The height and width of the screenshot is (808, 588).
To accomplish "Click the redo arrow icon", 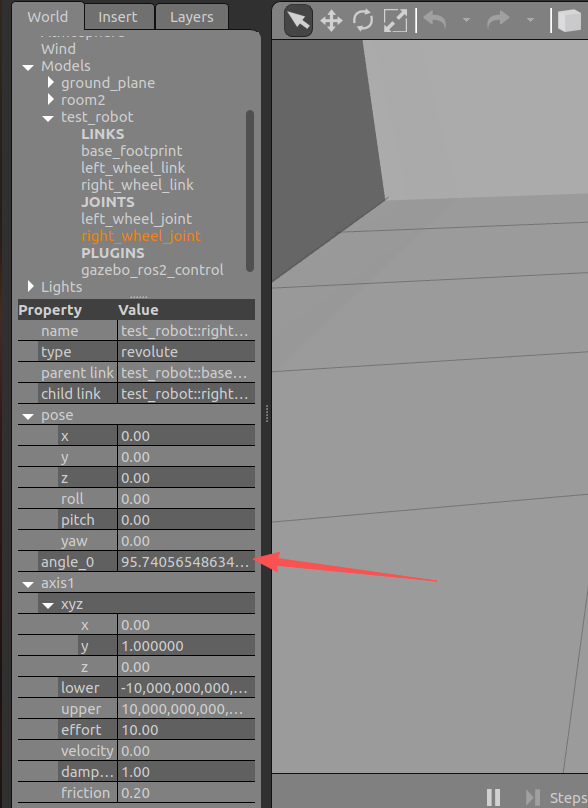I will pos(498,21).
